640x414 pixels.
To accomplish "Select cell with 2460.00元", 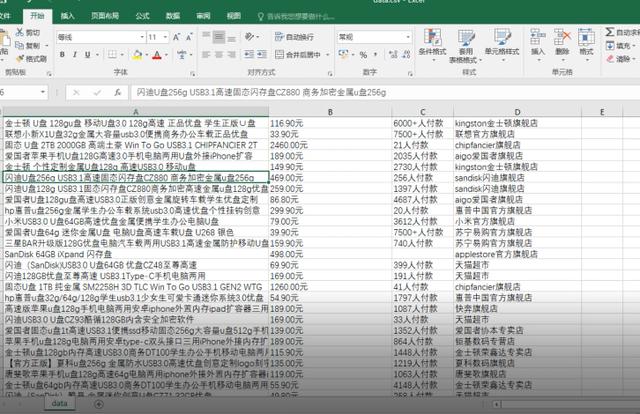I will point(330,145).
